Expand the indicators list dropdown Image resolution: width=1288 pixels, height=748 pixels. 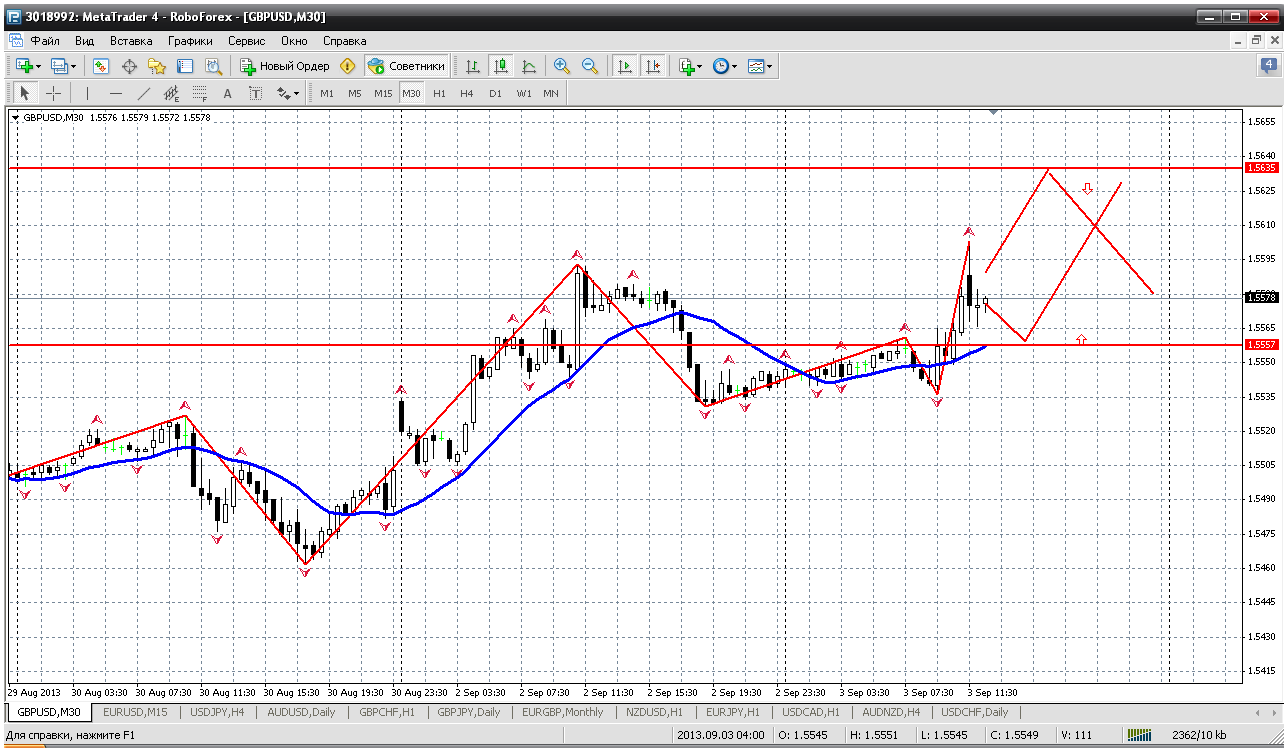click(x=699, y=66)
